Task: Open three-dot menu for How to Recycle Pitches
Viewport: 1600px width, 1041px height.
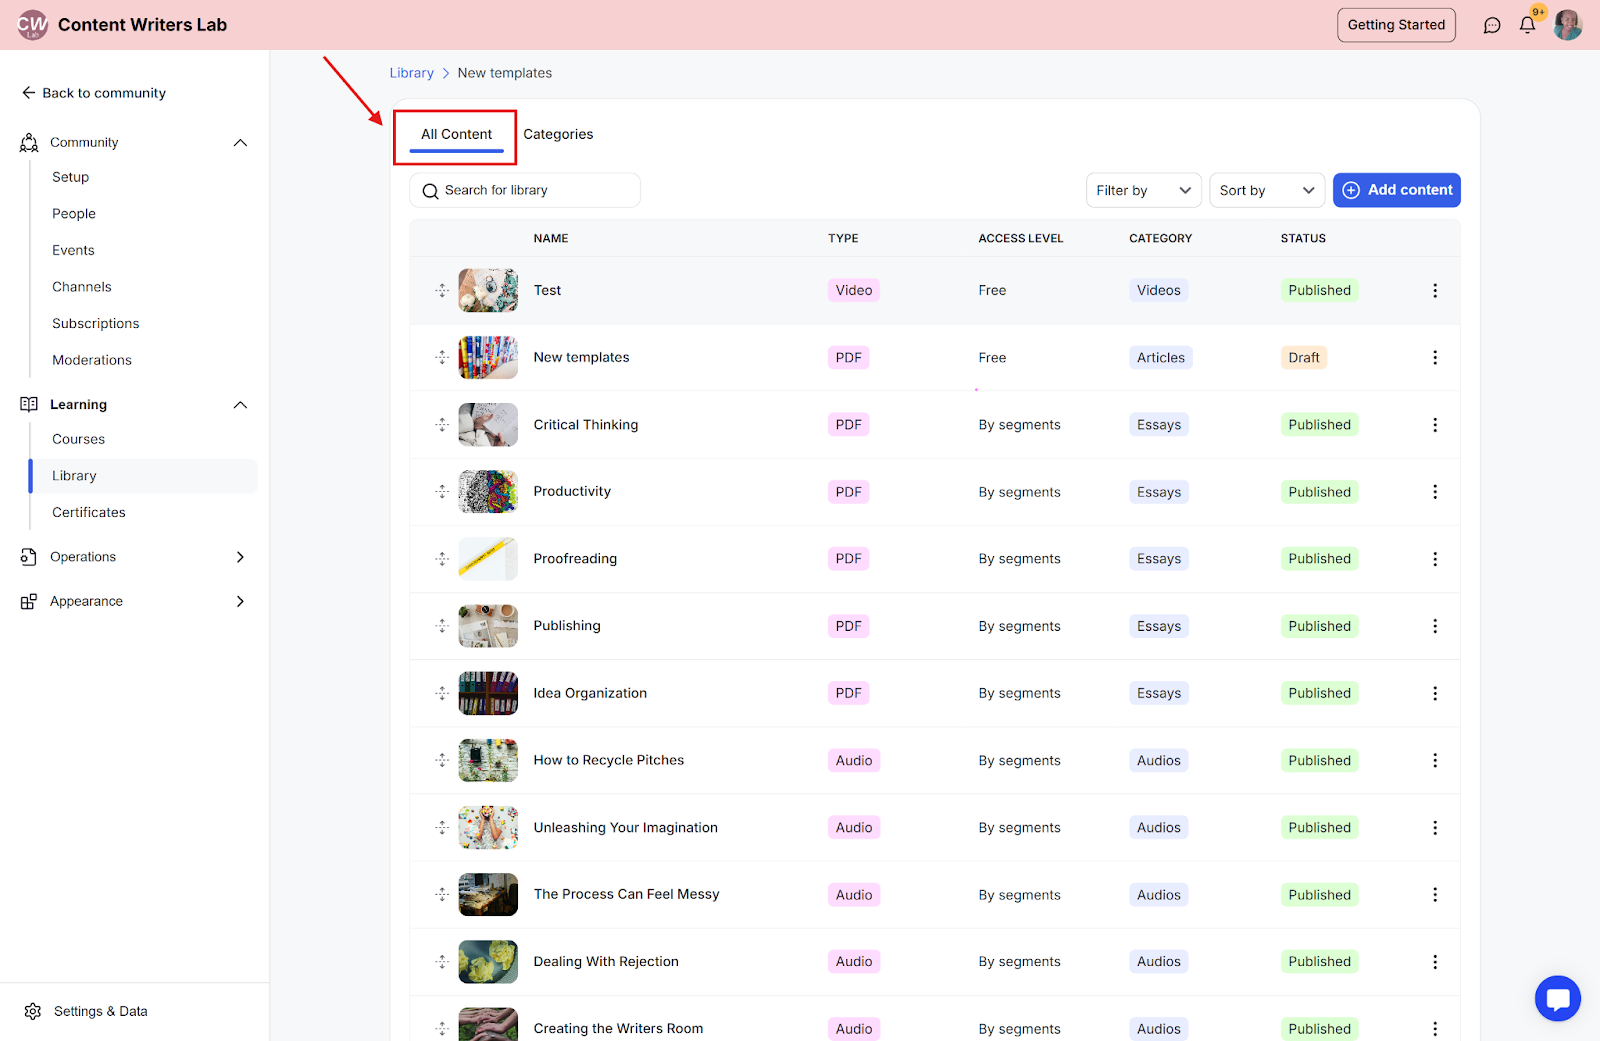Action: pyautogui.click(x=1435, y=761)
